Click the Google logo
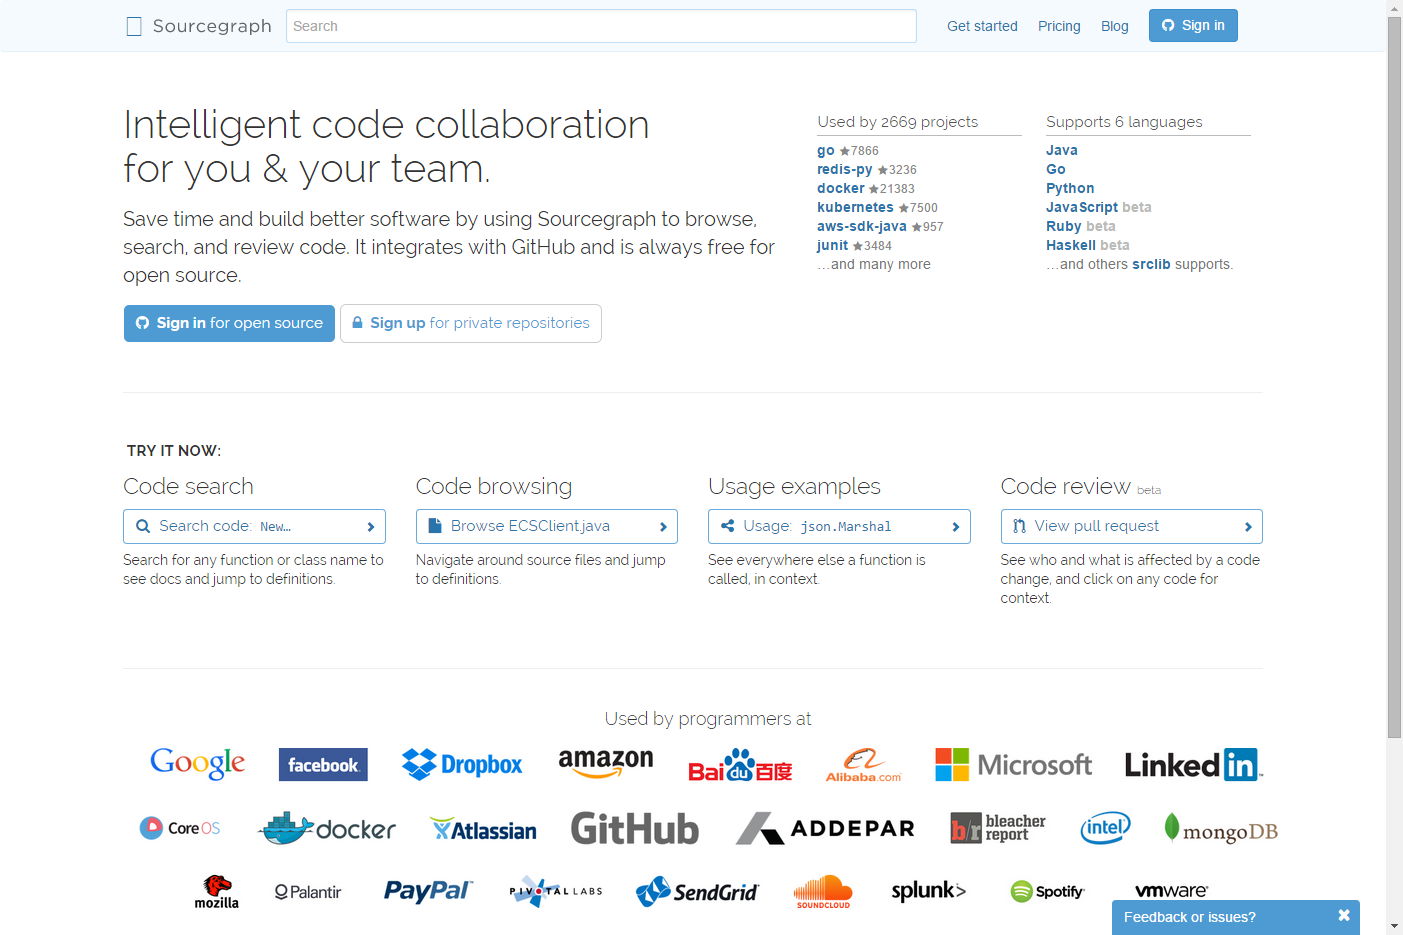Viewport: 1403px width, 935px height. click(x=197, y=764)
